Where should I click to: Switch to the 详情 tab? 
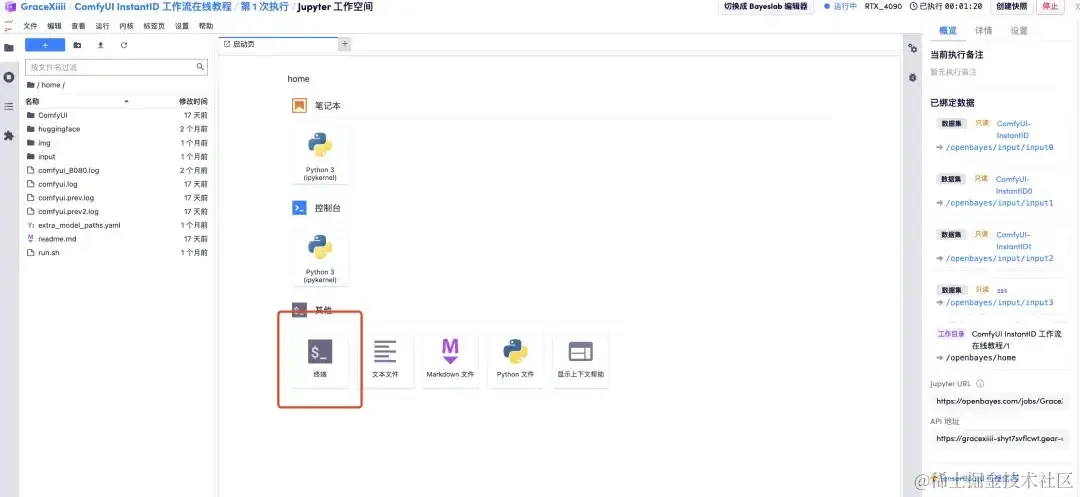984,30
